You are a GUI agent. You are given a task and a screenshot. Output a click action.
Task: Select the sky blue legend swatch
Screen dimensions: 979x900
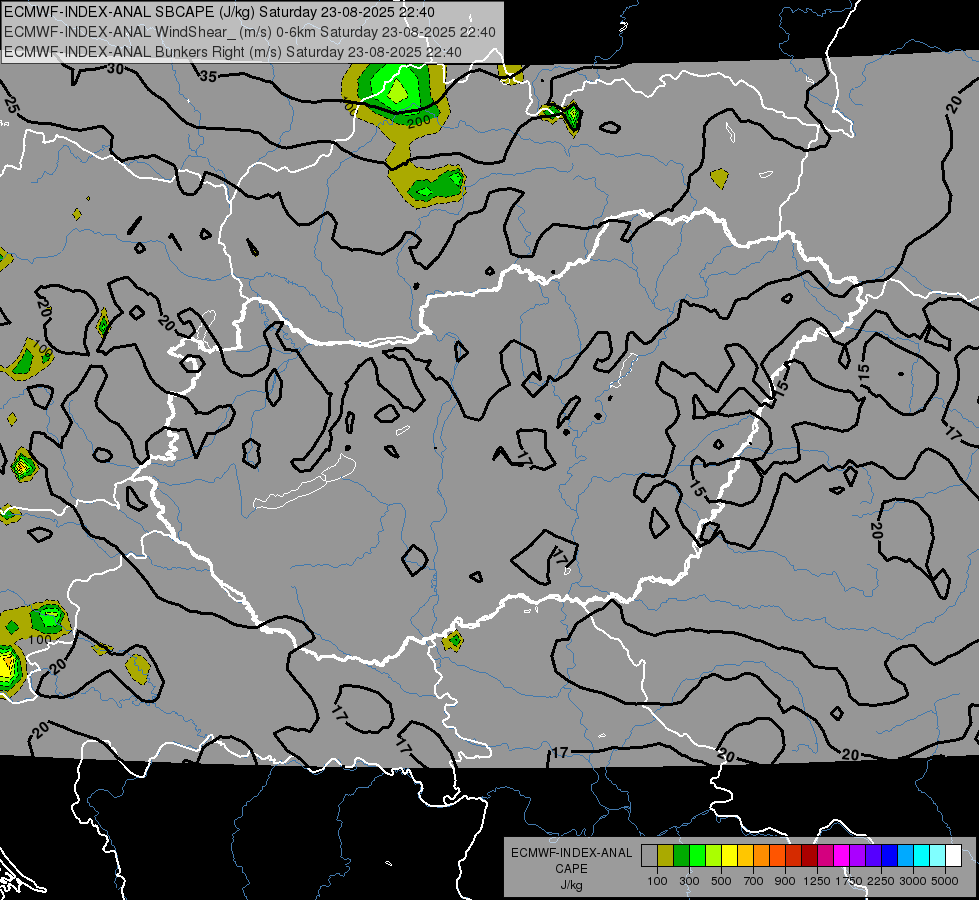(x=905, y=856)
